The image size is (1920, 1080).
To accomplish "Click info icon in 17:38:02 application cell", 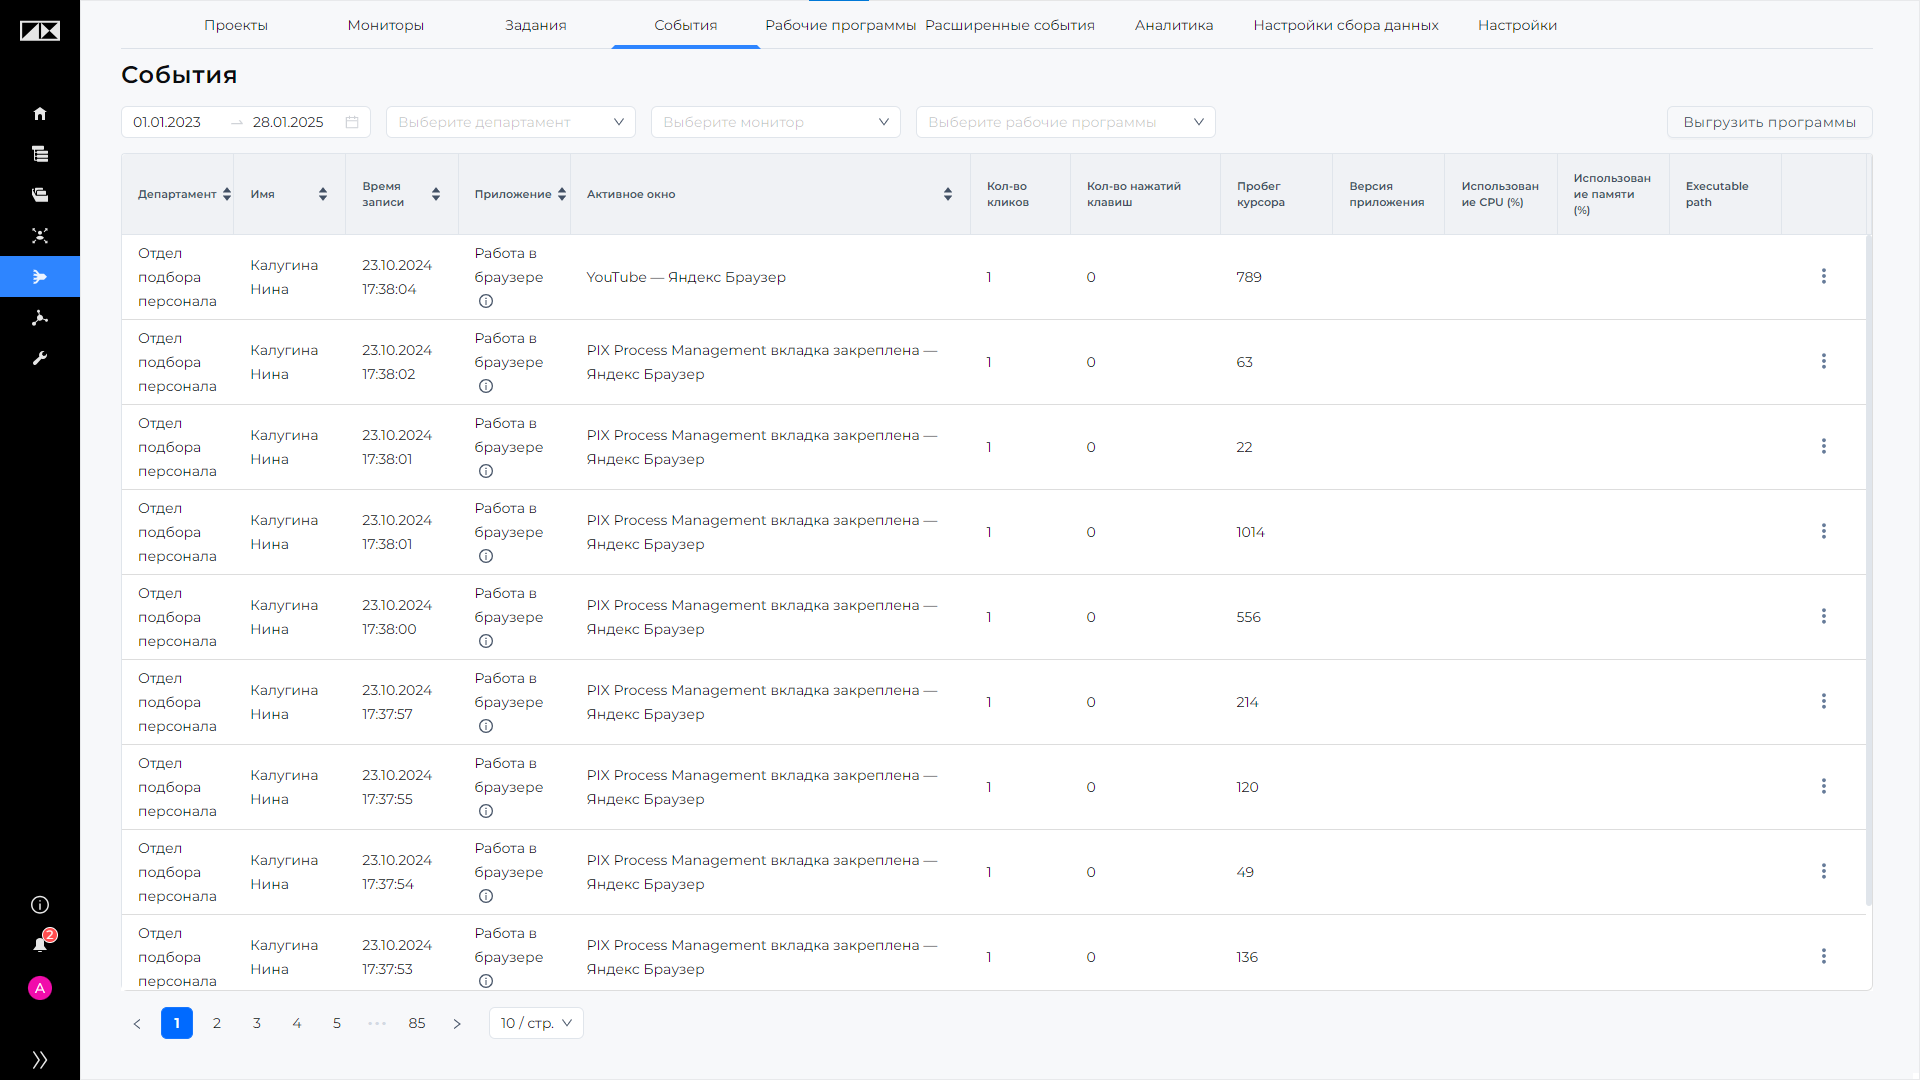I will 486,386.
